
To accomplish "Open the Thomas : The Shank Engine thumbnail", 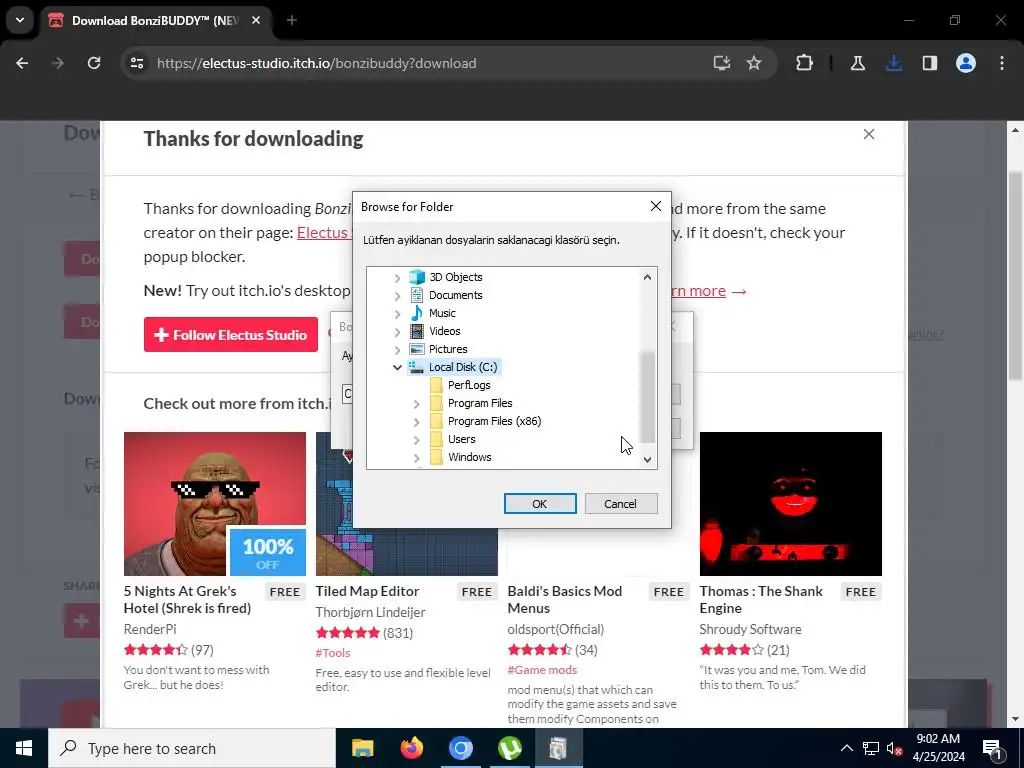I will pyautogui.click(x=790, y=504).
